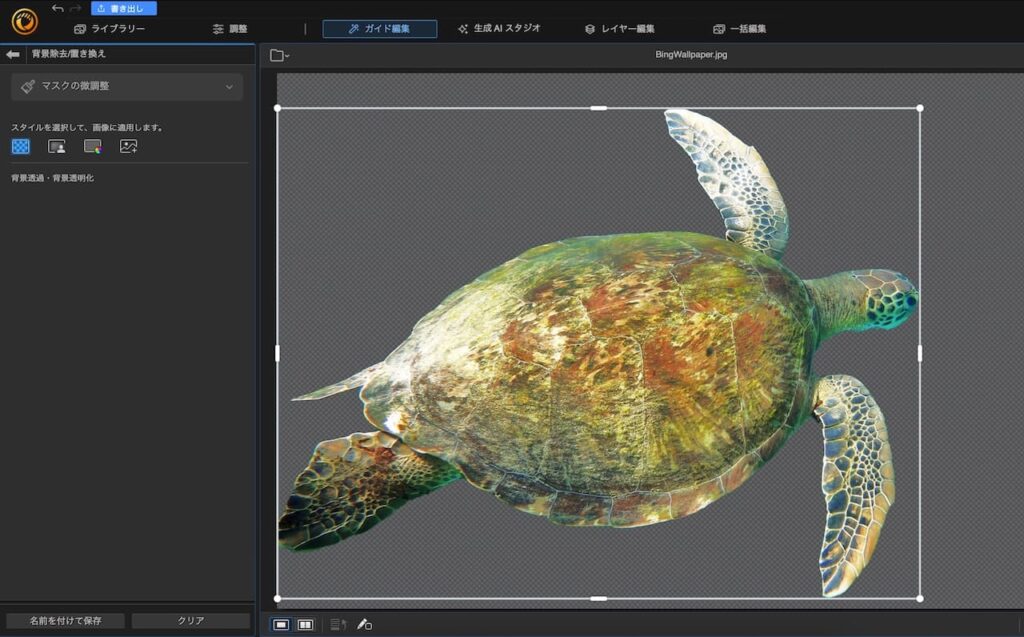Open the folder dropdown above the canvas
1024x637 pixels.
280,56
